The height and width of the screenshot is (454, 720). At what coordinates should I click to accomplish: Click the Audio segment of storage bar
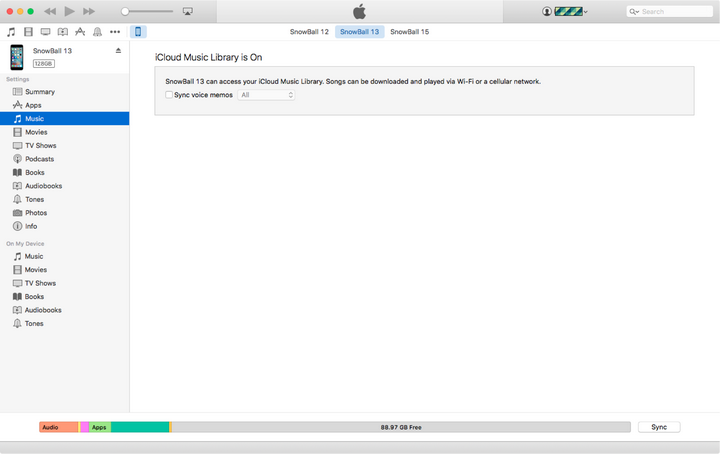point(58,427)
